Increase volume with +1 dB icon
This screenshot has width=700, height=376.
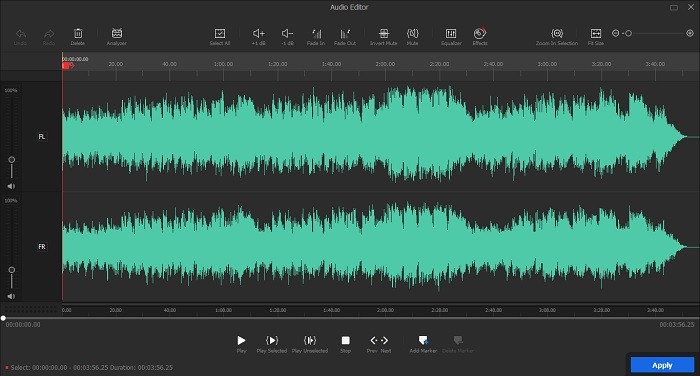click(258, 33)
